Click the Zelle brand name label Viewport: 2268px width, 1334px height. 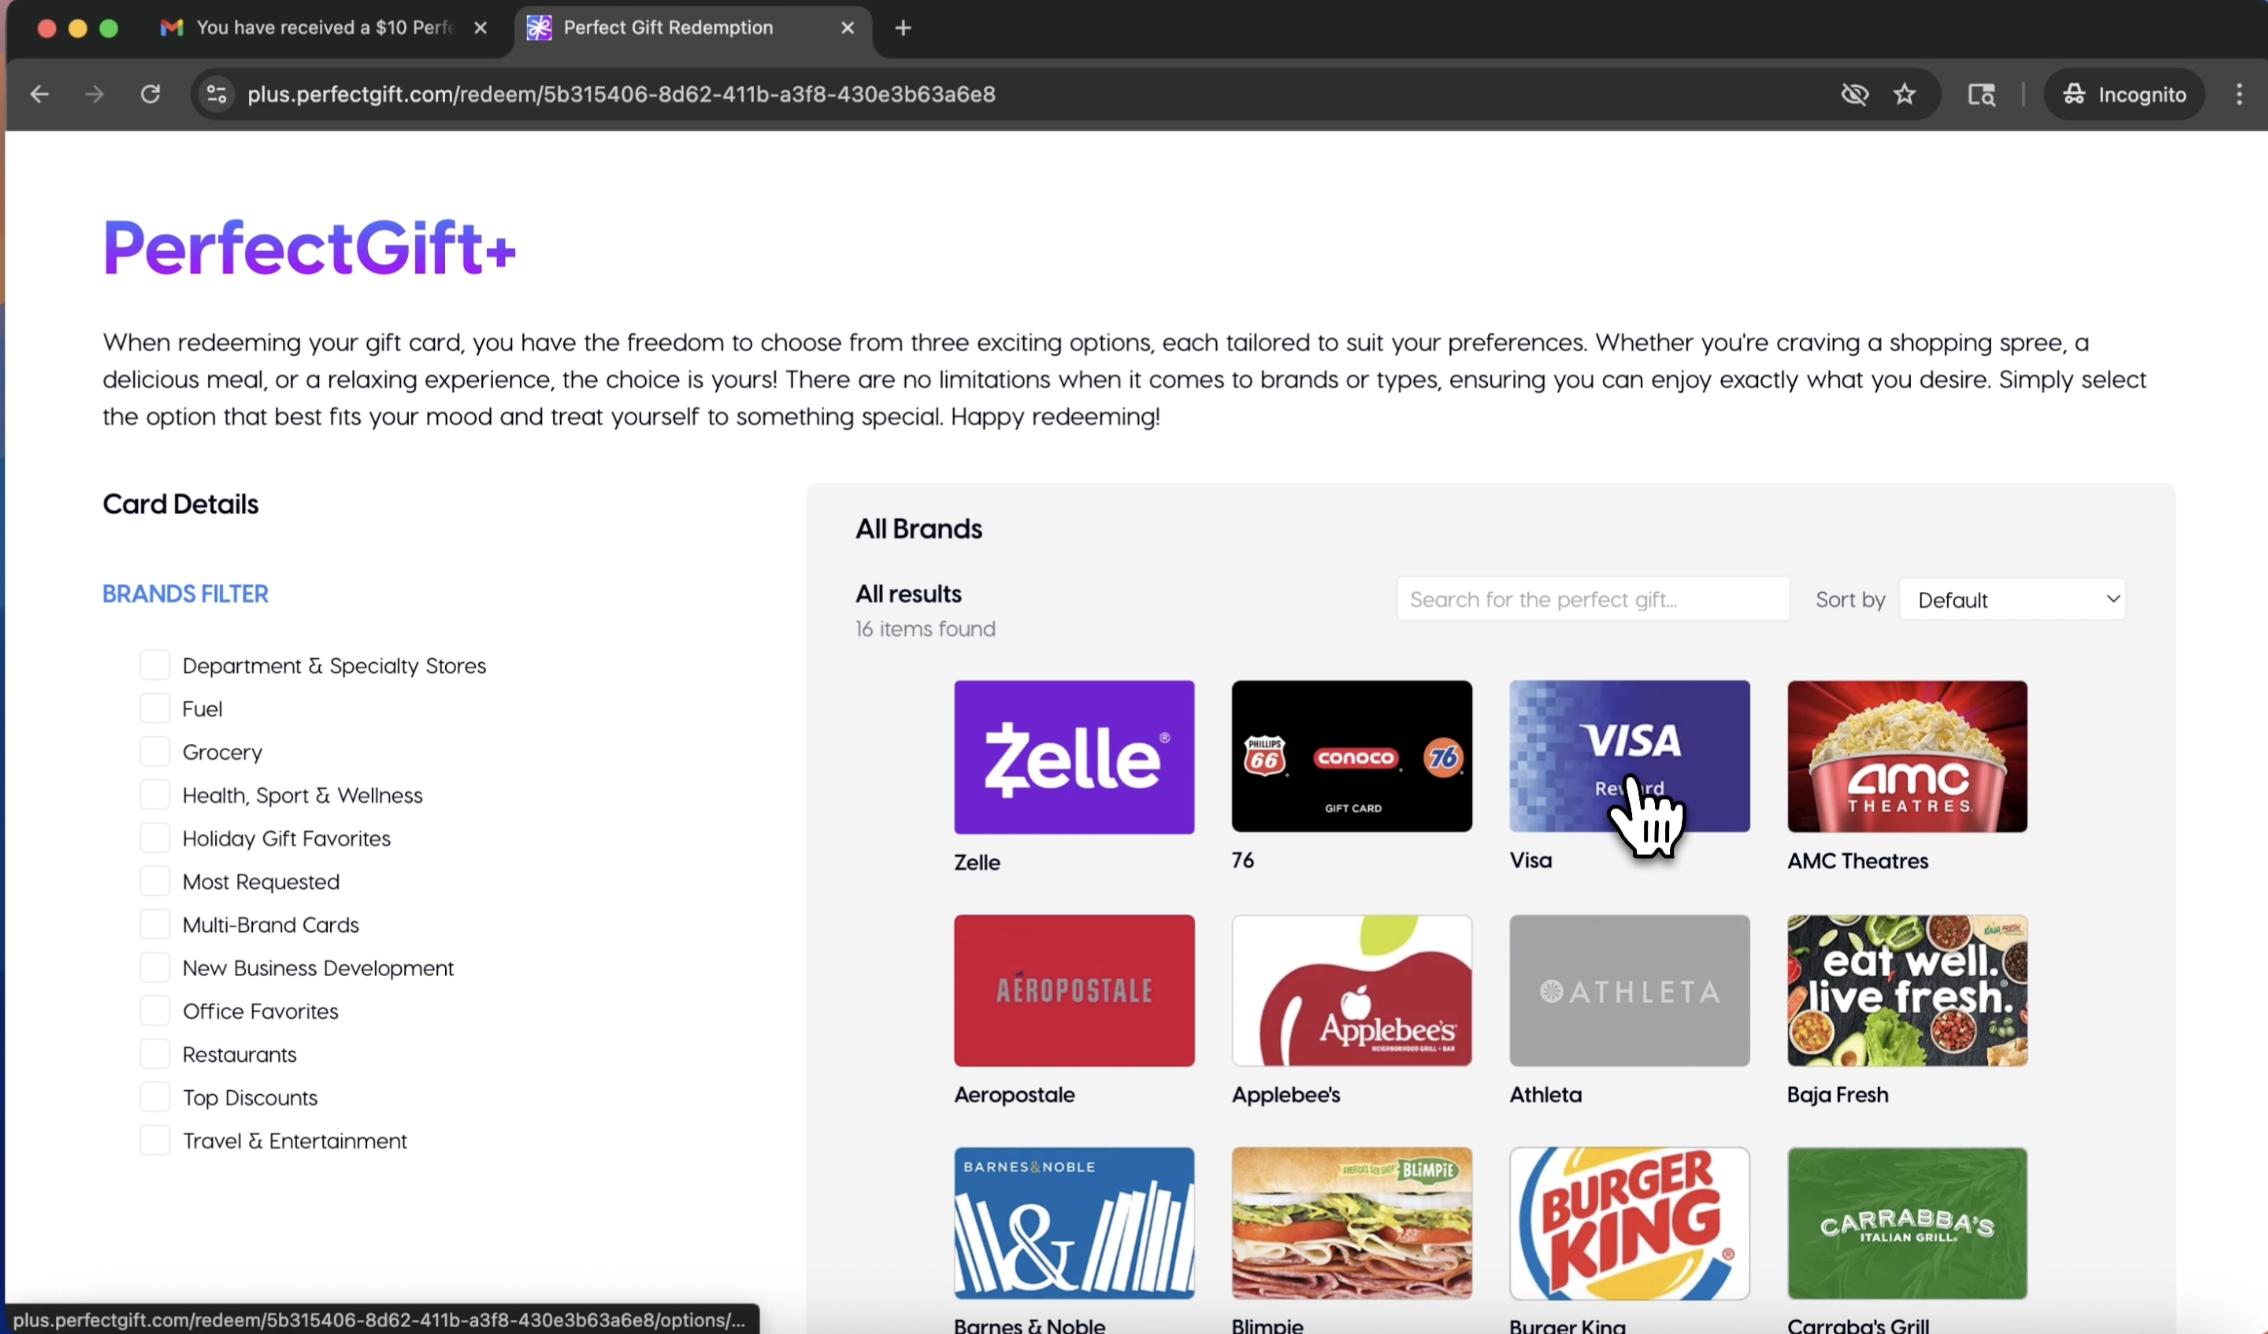pyautogui.click(x=977, y=862)
